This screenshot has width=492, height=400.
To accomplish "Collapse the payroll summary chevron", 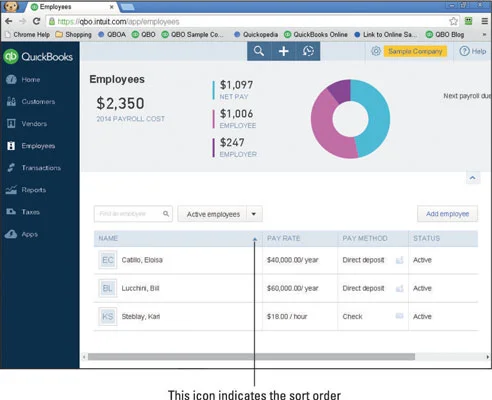I will tap(473, 178).
